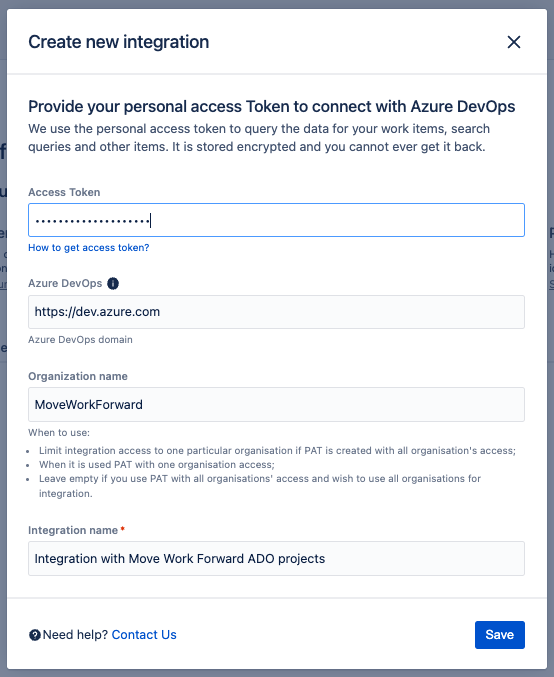The width and height of the screenshot is (554, 677).
Task: Focus the Access Token password field
Action: point(276,220)
